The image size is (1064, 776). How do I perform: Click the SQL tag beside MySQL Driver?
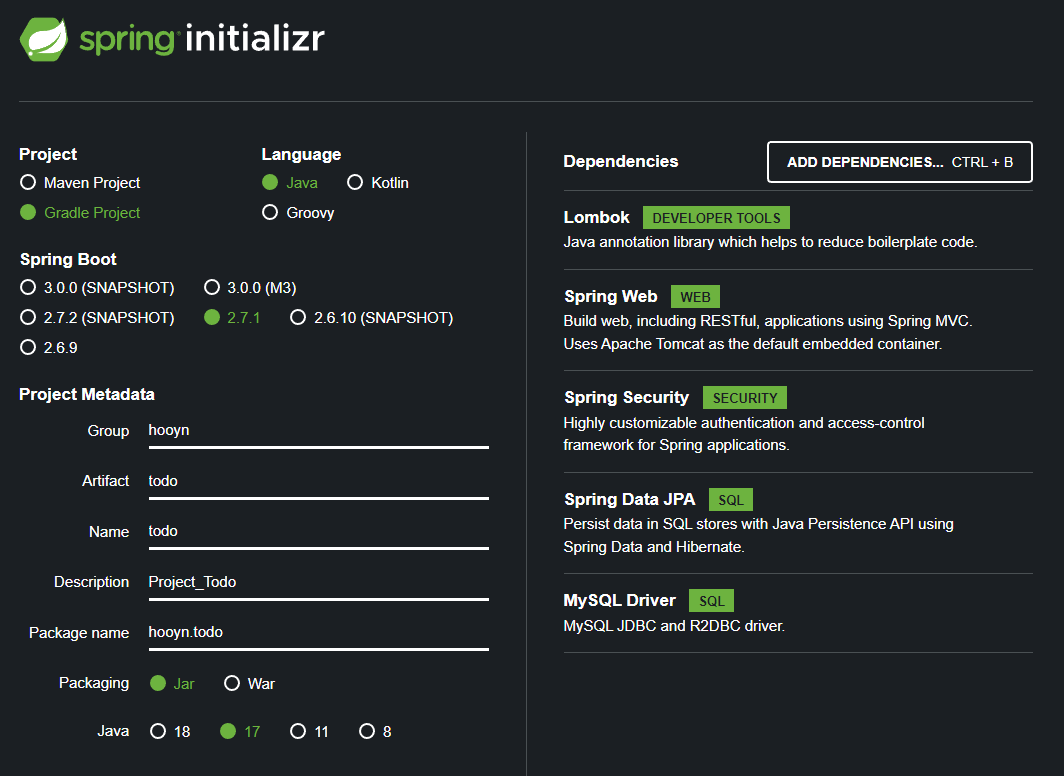click(x=711, y=601)
